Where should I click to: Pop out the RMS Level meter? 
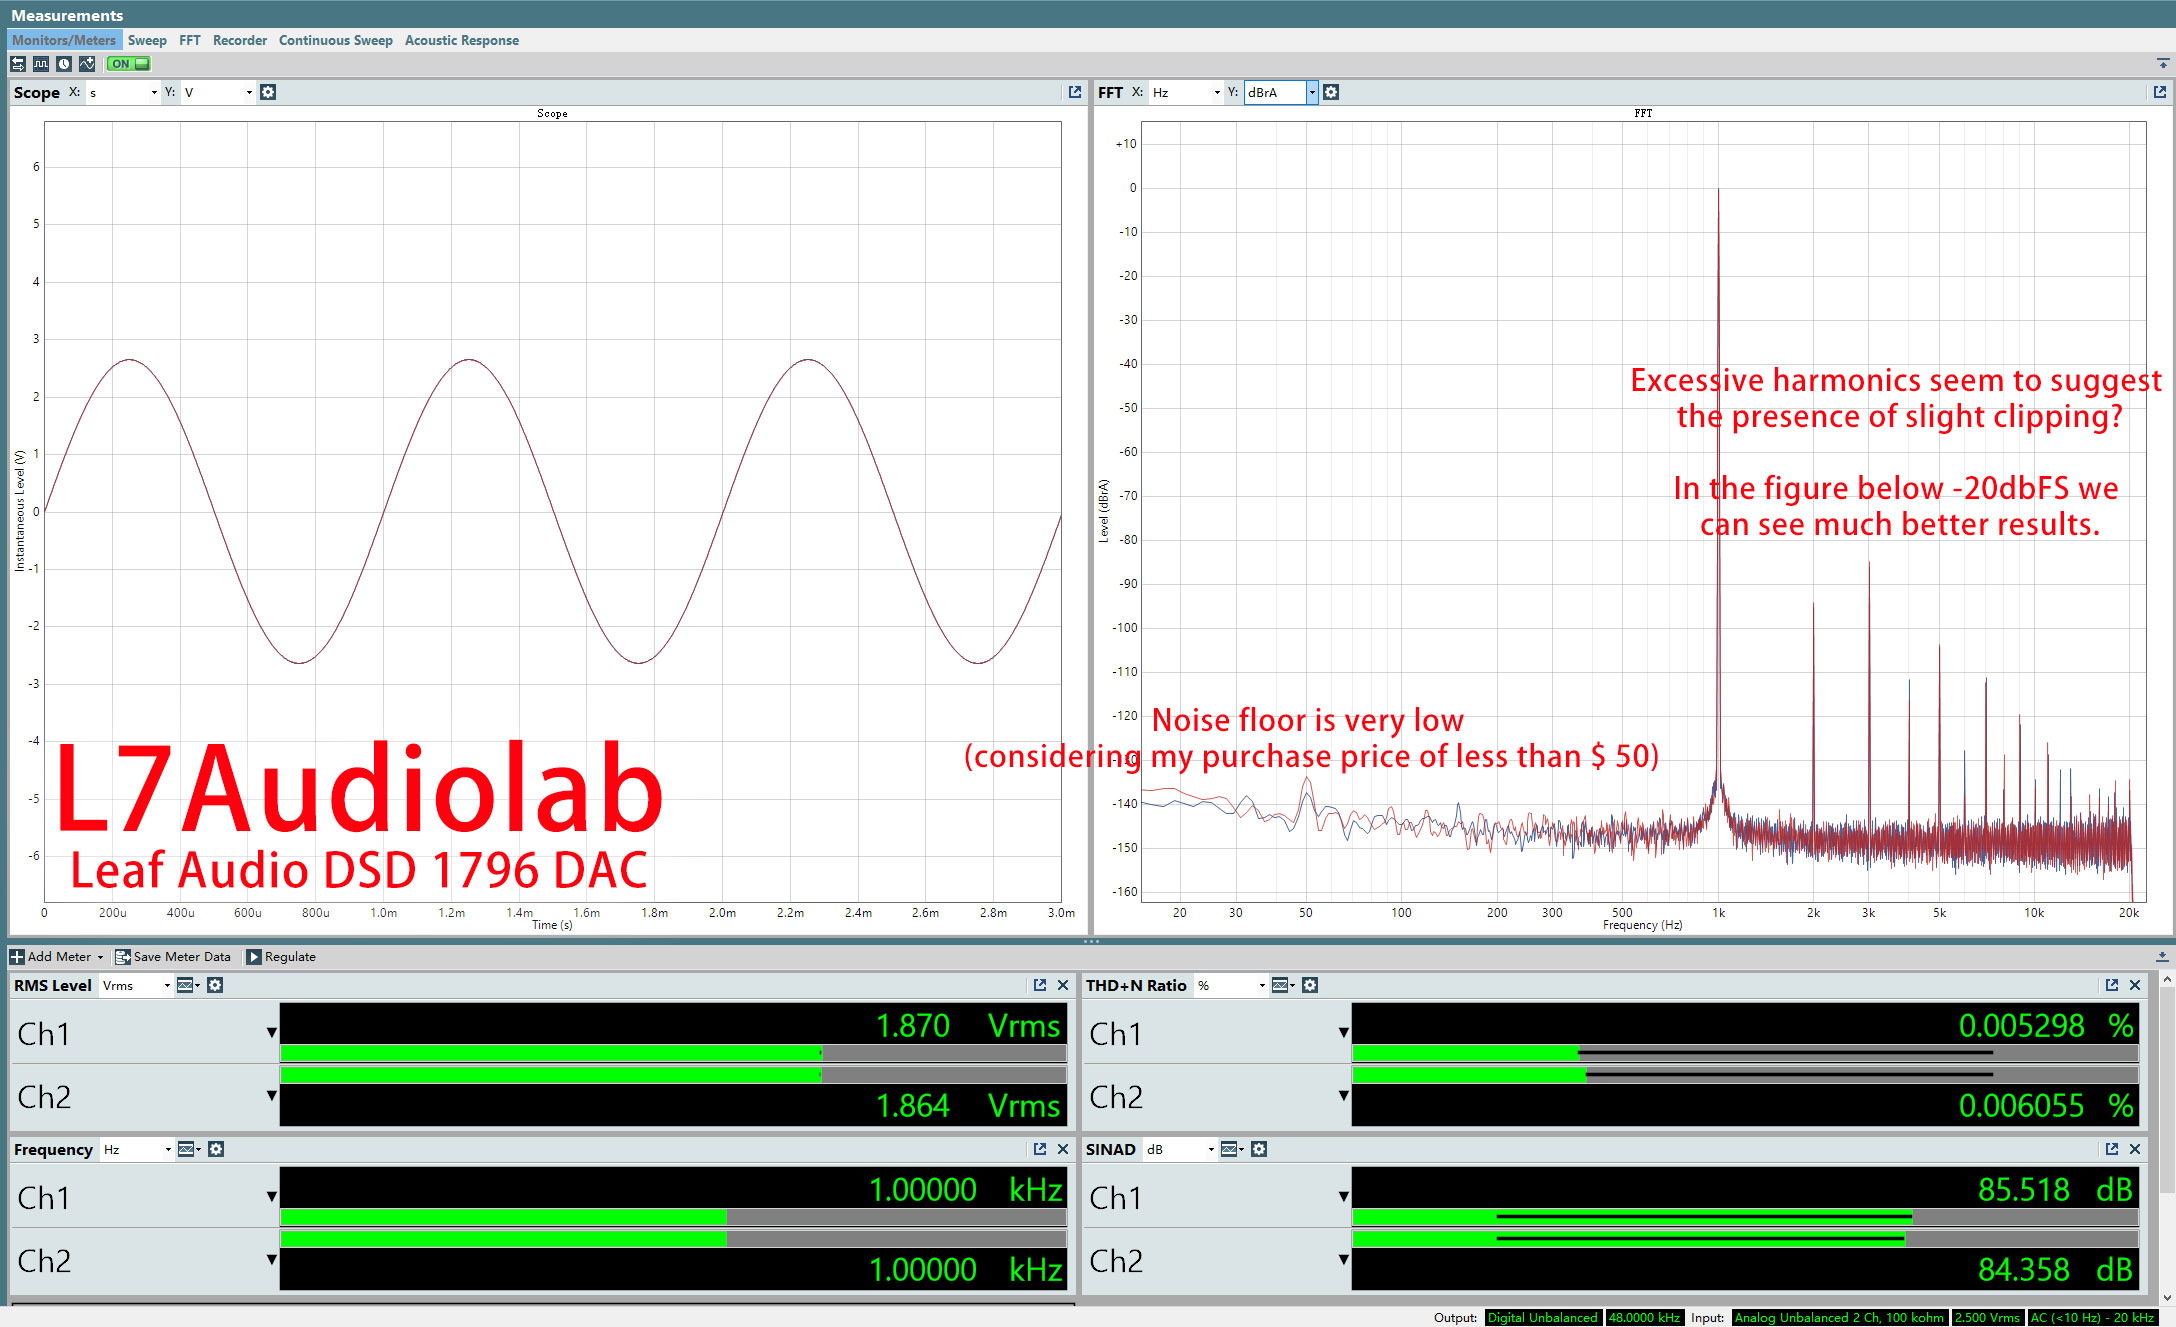coord(1040,985)
